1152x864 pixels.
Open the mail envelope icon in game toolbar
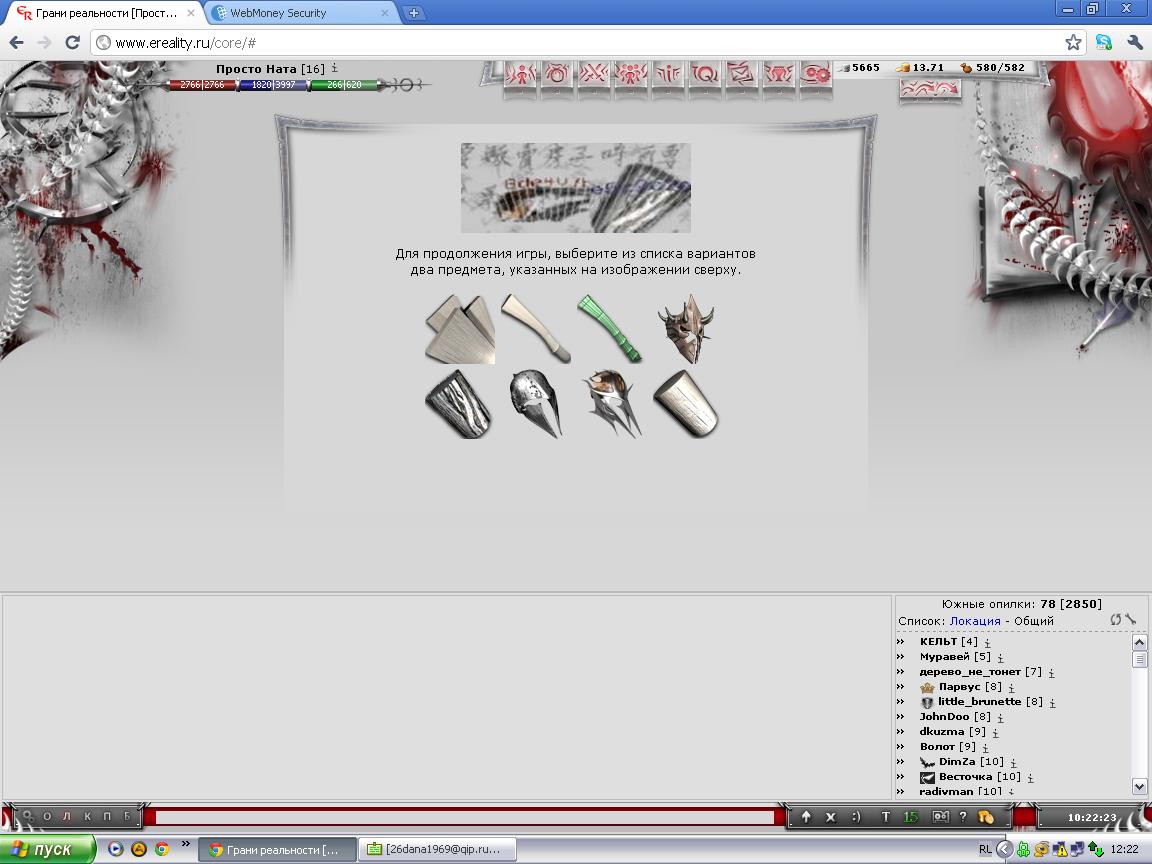pos(742,73)
